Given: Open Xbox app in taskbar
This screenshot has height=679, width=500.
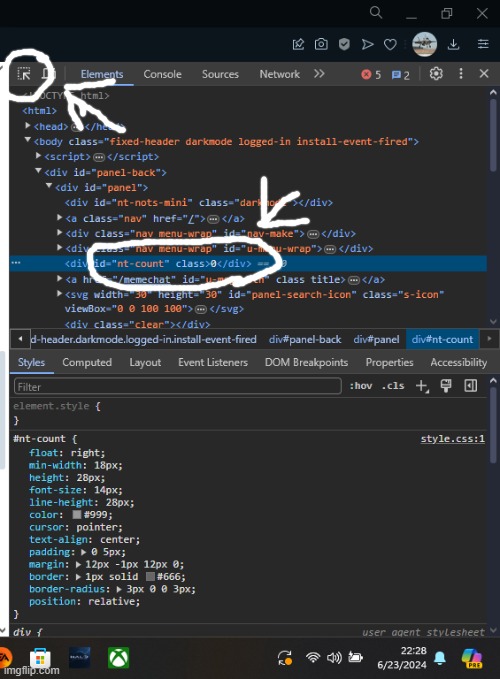Looking at the screenshot, I should [x=119, y=658].
